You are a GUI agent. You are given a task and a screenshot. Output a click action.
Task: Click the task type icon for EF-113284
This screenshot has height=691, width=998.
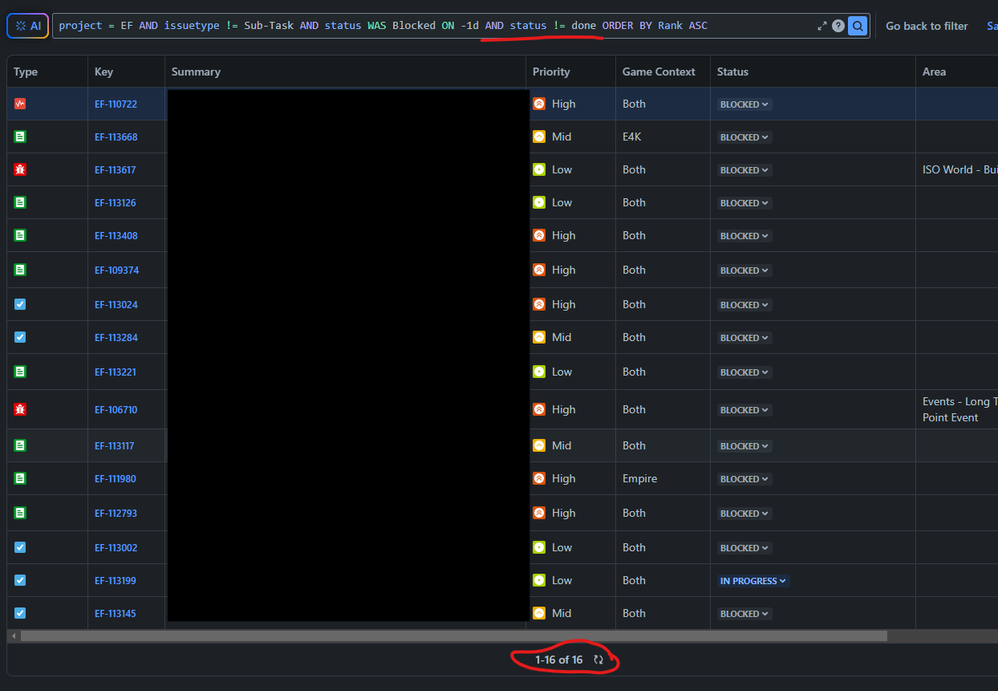tap(20, 337)
